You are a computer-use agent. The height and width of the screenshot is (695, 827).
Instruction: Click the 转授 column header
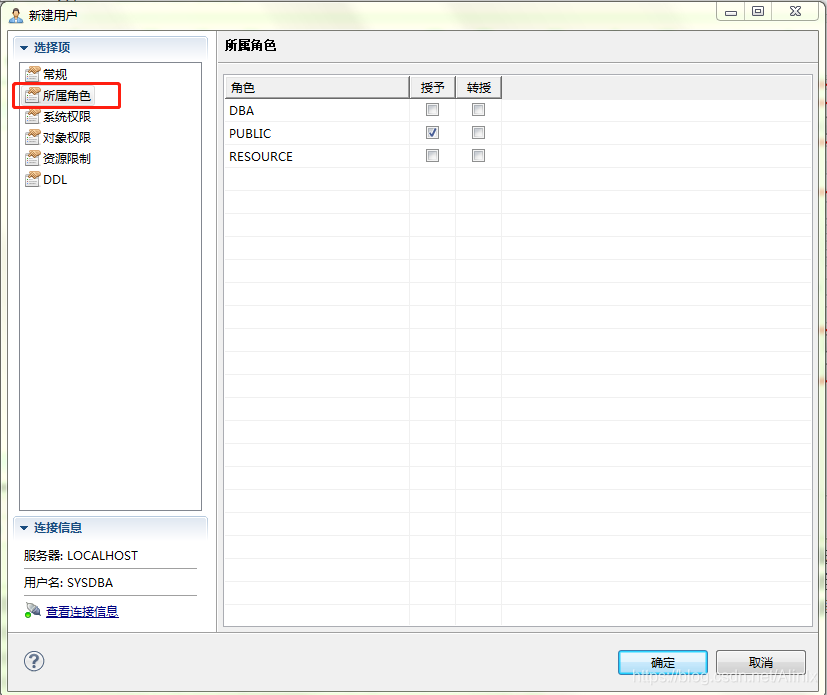coord(478,88)
